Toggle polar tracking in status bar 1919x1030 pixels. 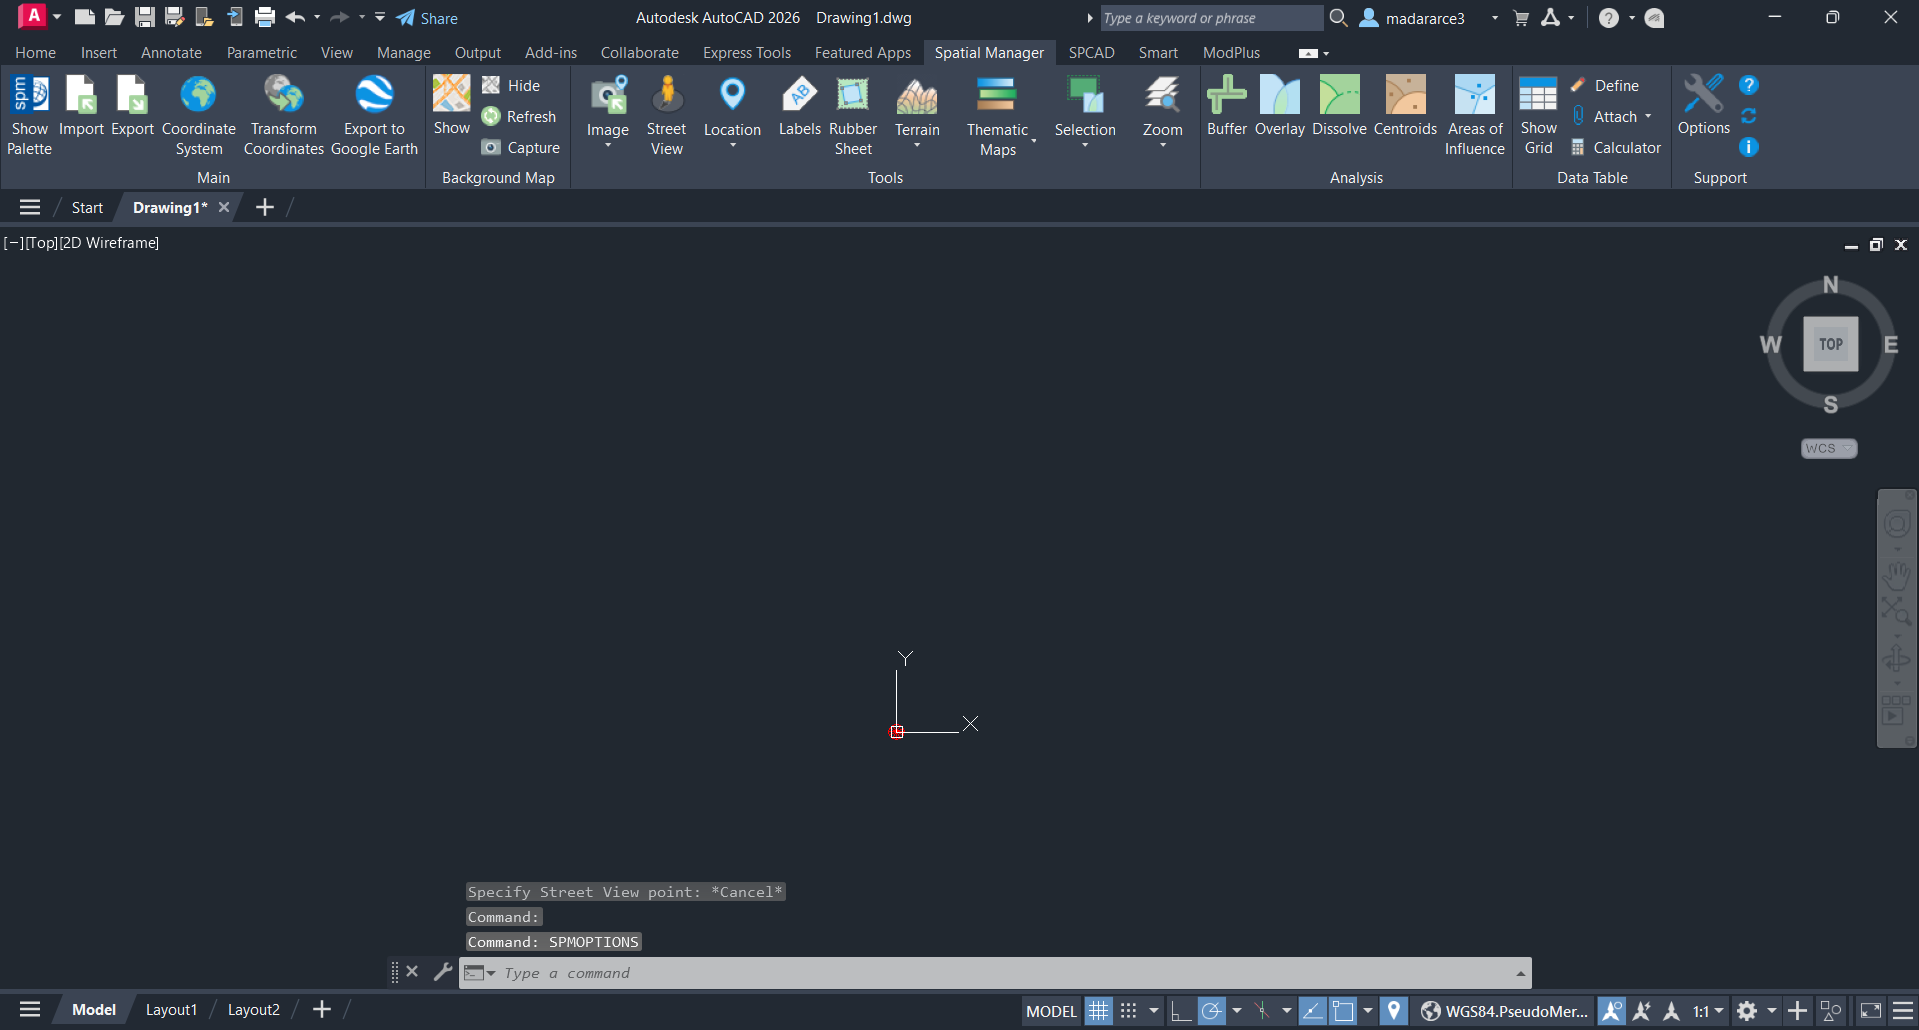tap(1211, 1011)
